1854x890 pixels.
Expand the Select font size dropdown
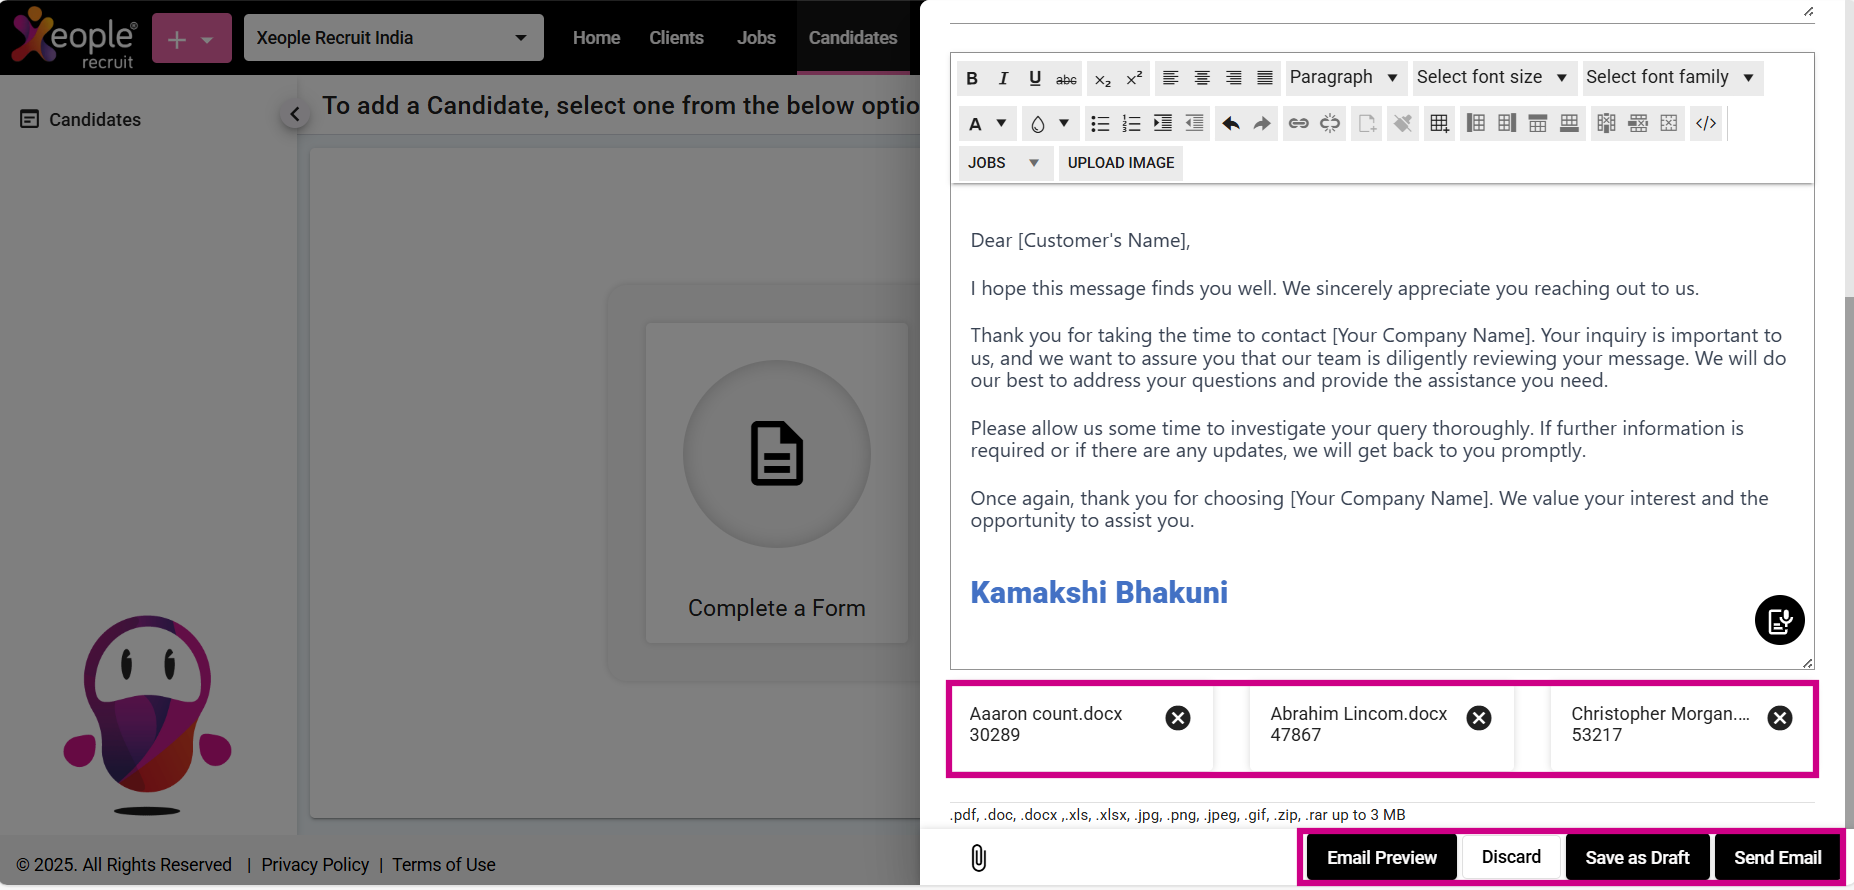[1491, 78]
